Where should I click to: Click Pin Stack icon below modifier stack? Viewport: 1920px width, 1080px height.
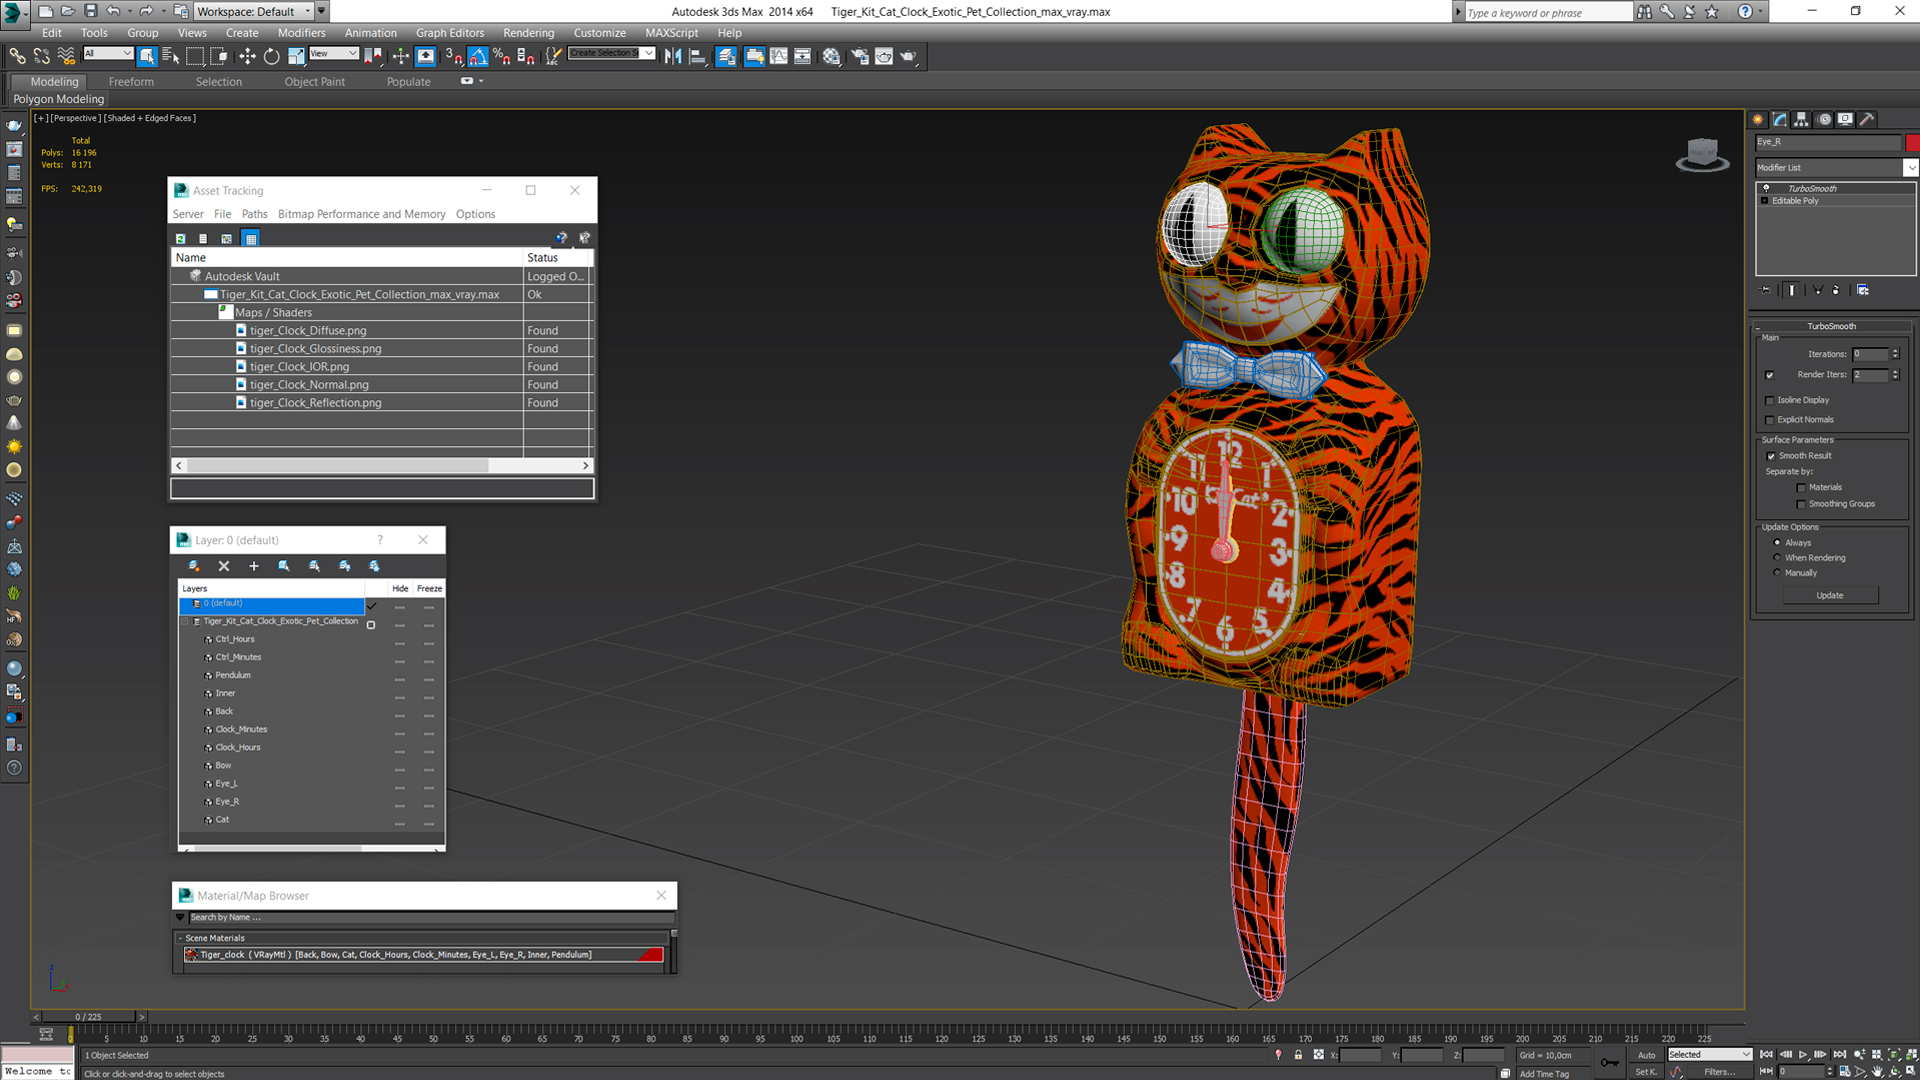[x=1766, y=290]
